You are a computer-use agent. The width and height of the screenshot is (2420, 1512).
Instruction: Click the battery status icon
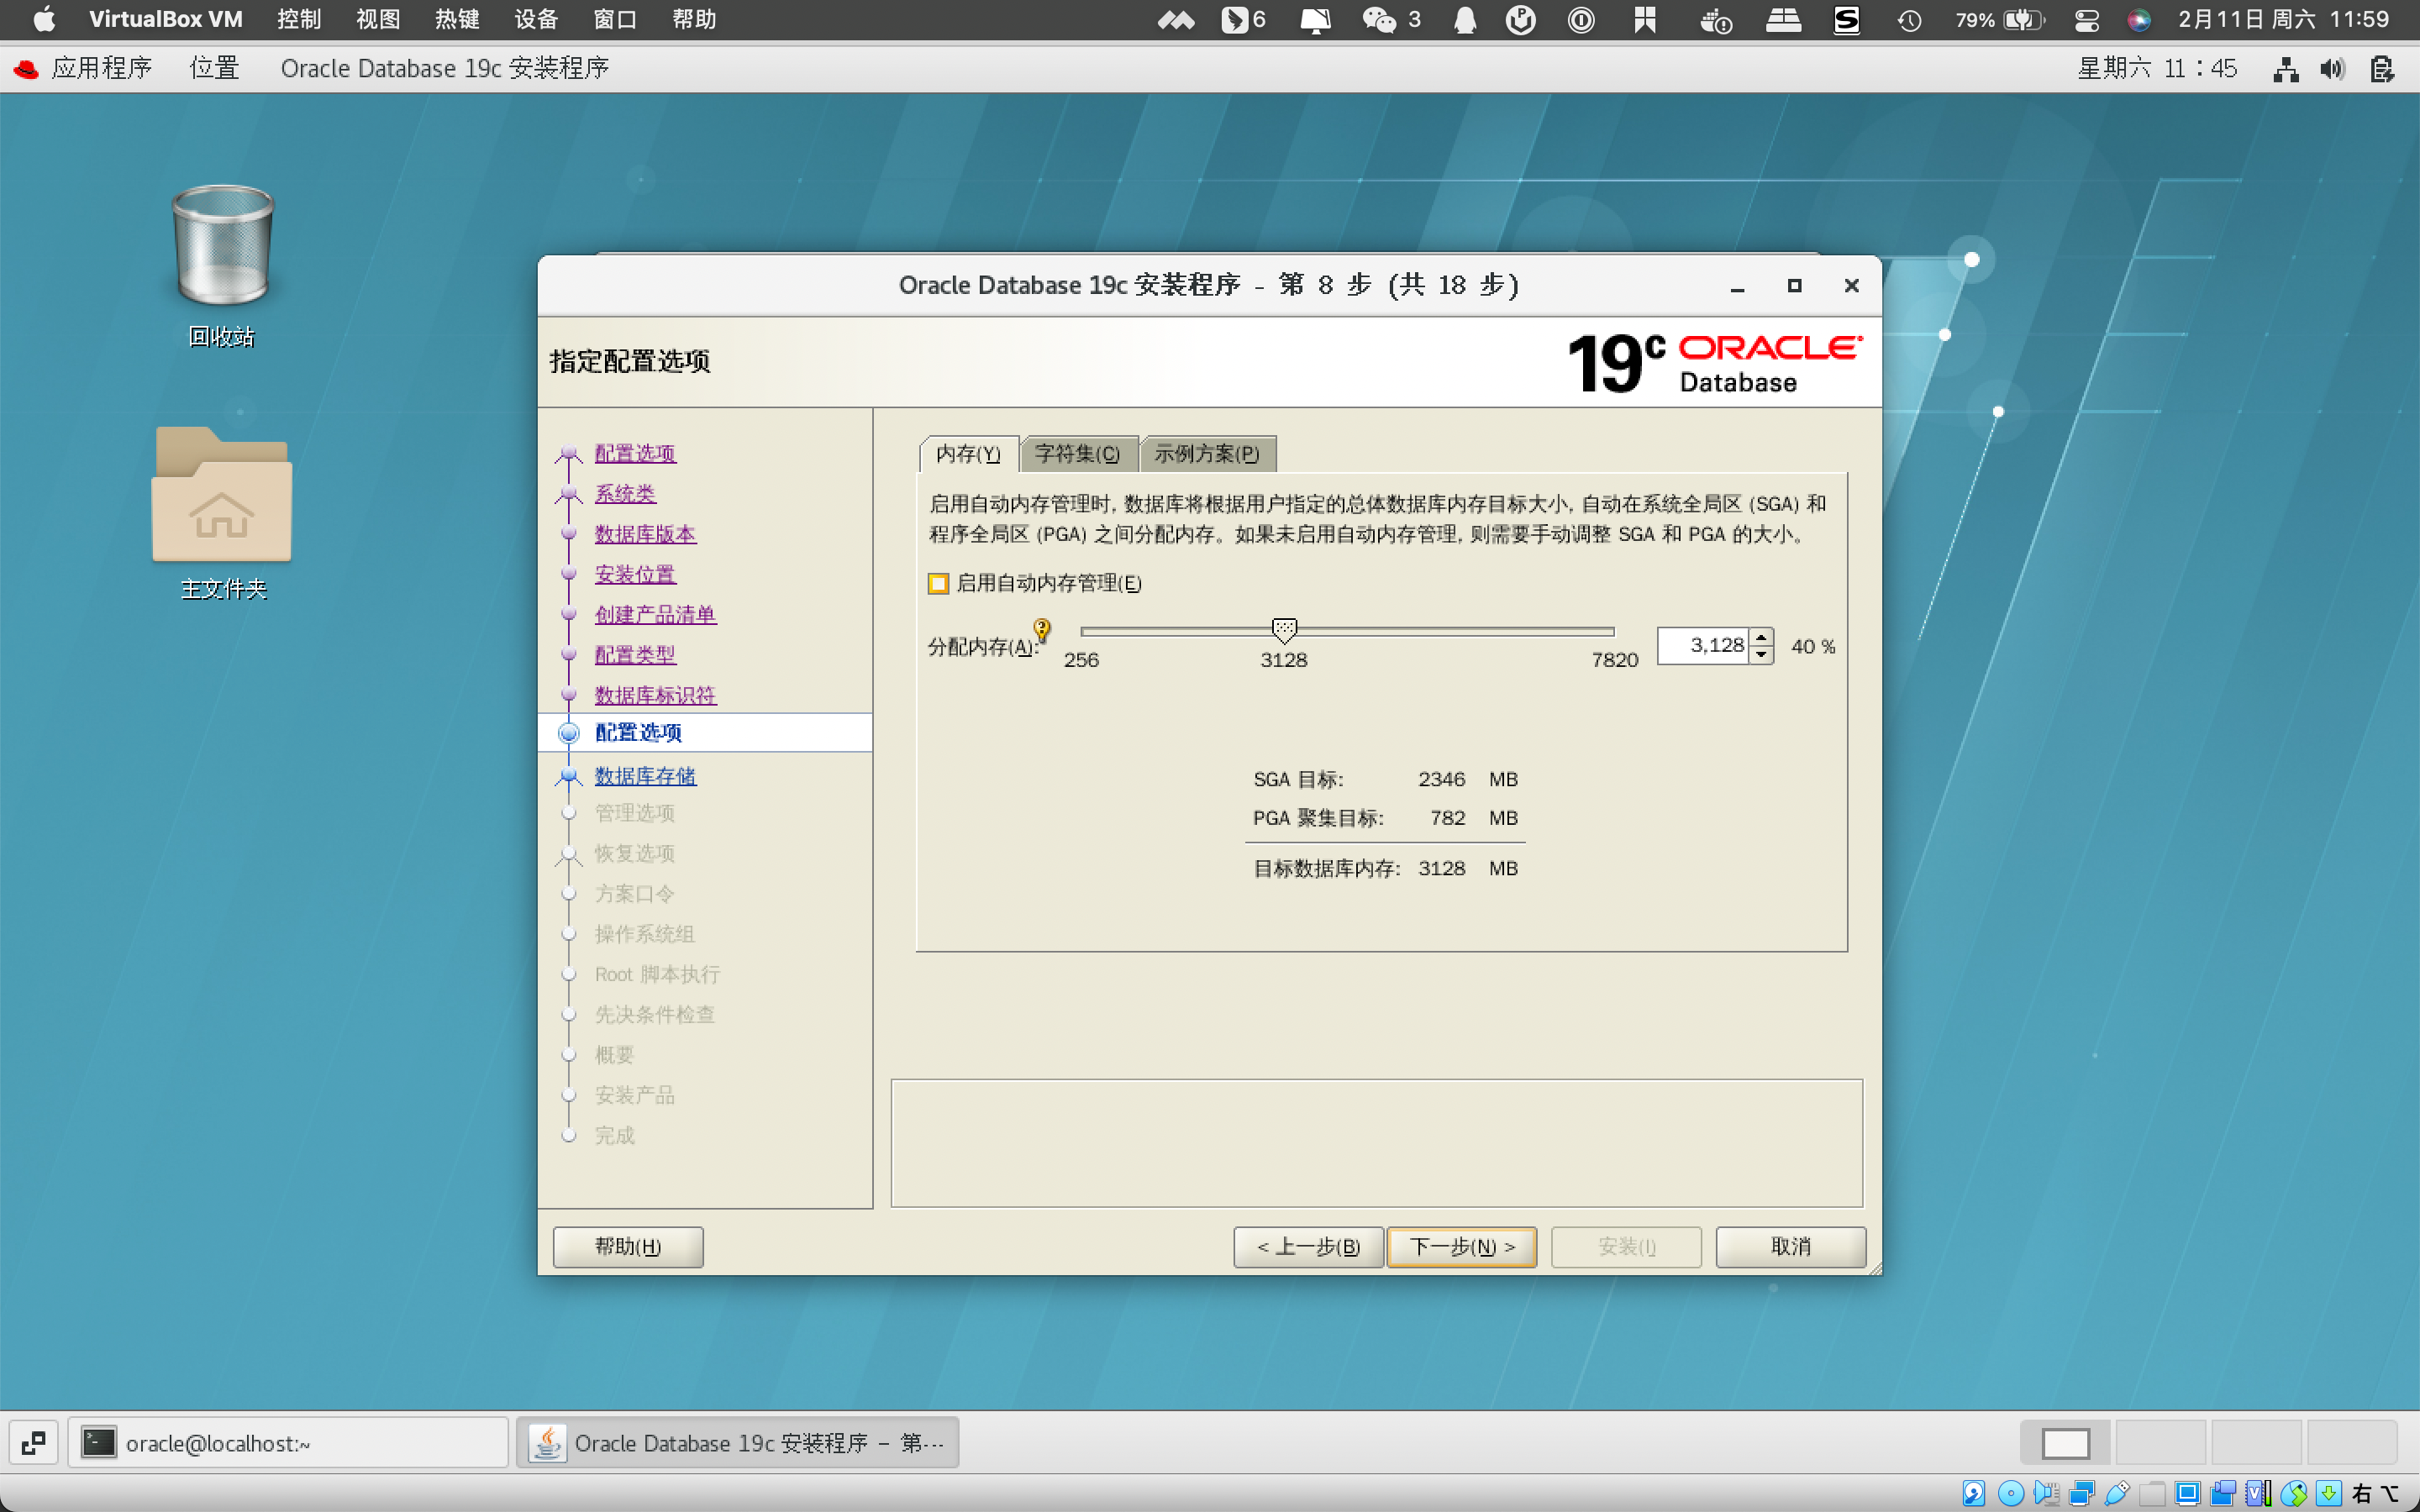(2023, 19)
